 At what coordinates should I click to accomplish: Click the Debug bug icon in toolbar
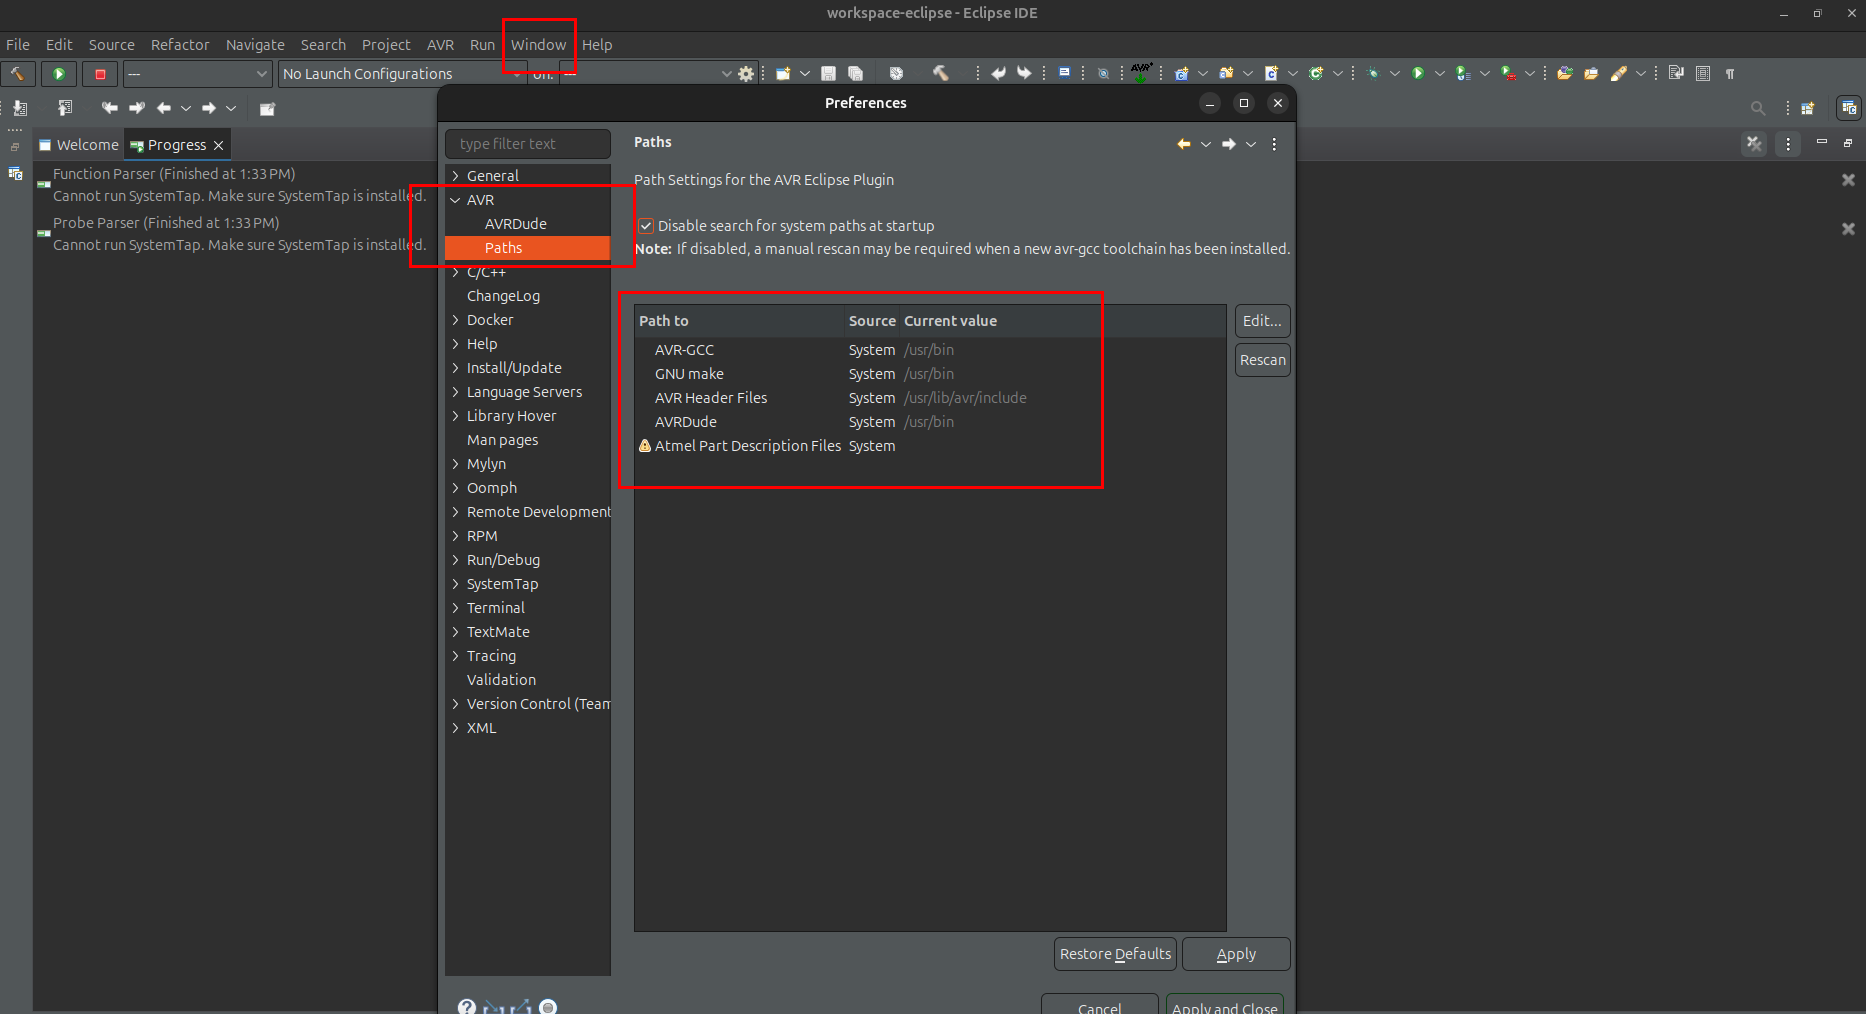[x=1373, y=73]
